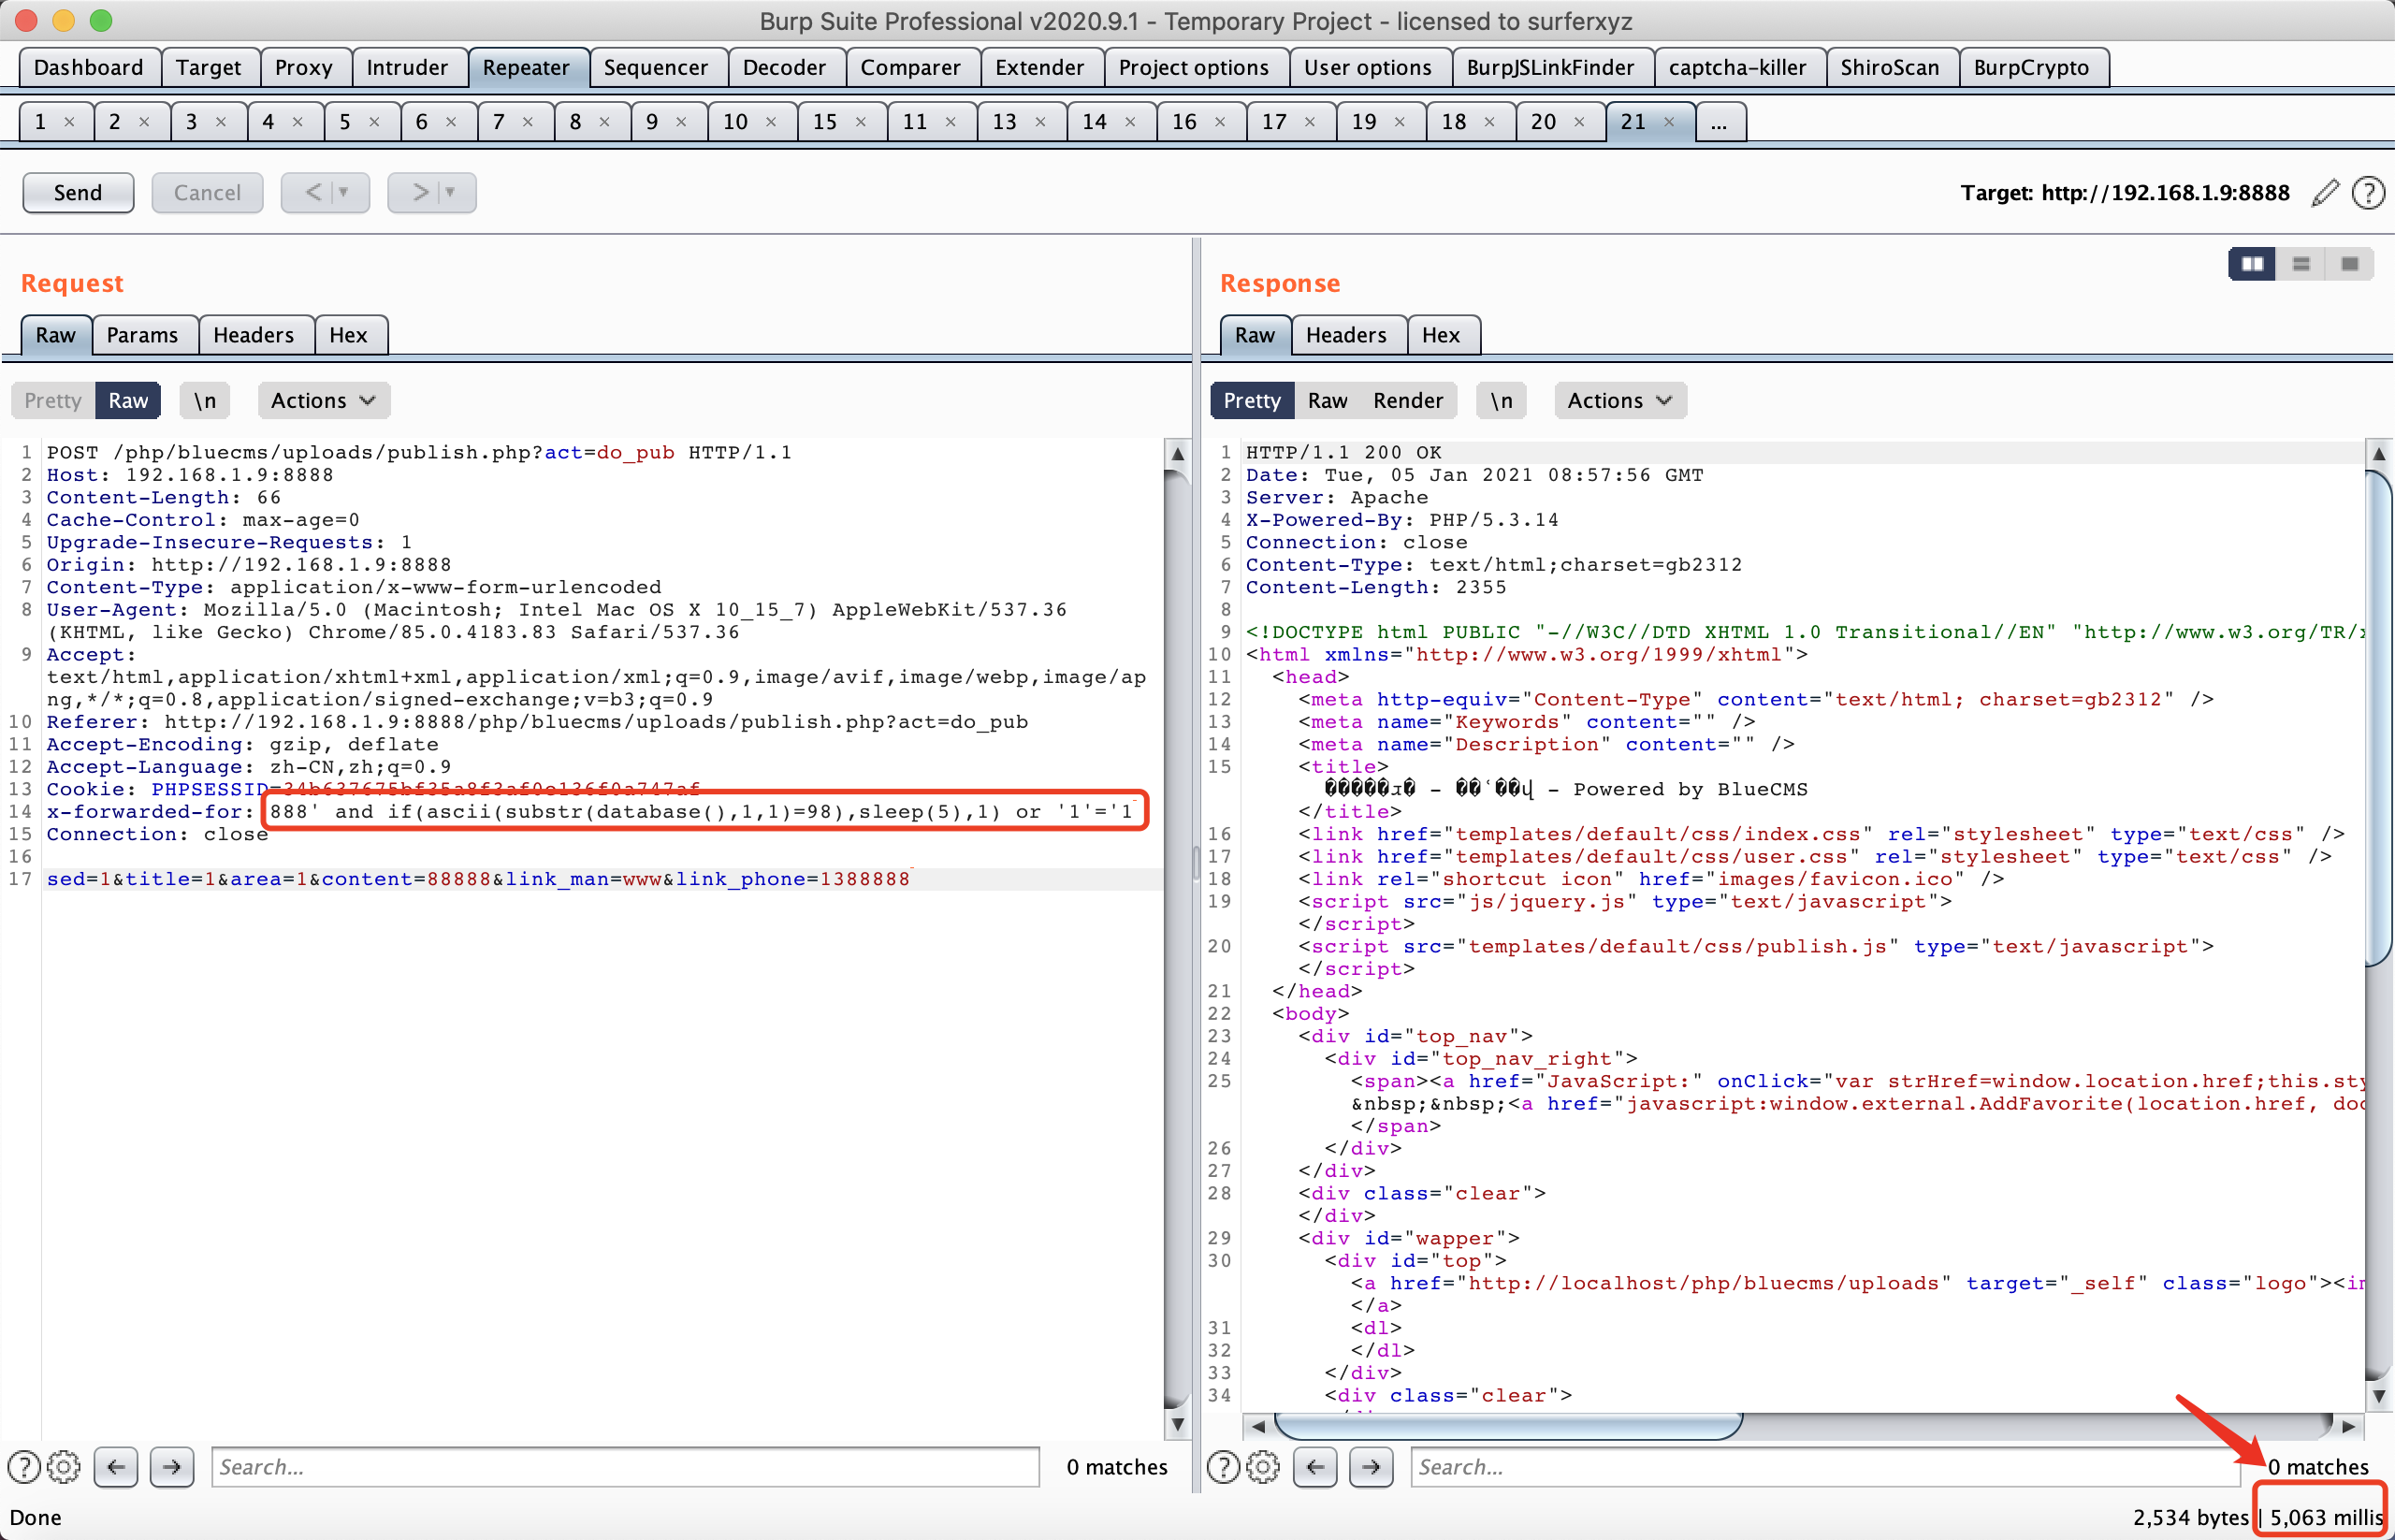This screenshot has width=2395, height=1540.
Task: Click request search next-match arrow
Action: tap(172, 1467)
